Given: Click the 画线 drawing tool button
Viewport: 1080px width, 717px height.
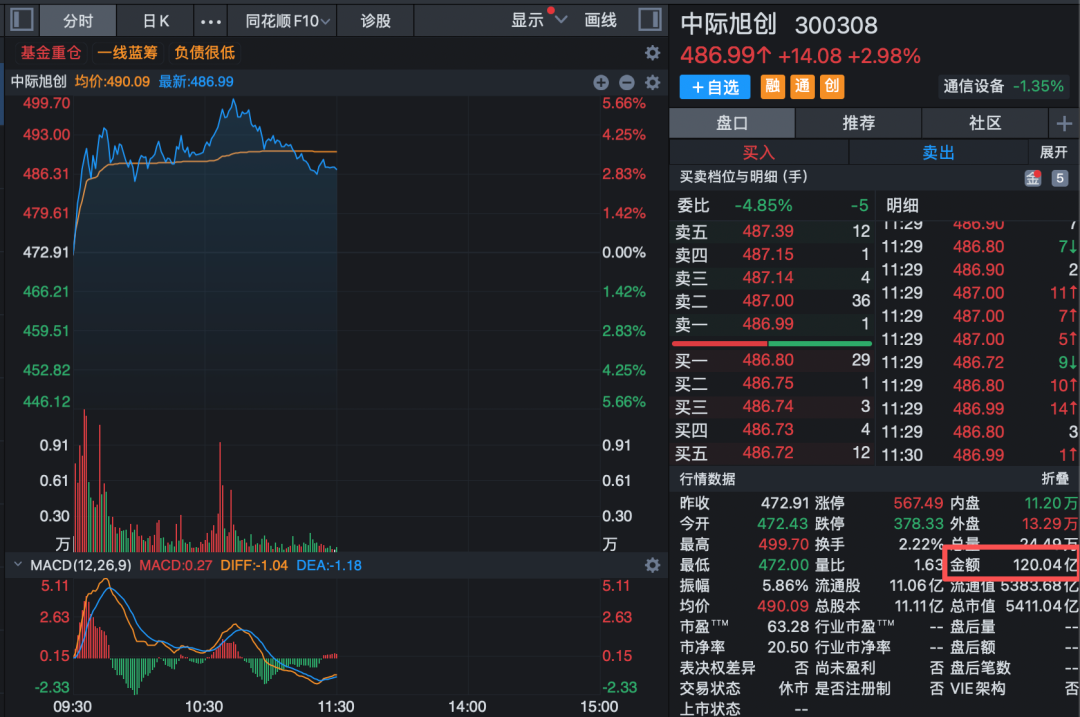Looking at the screenshot, I should tap(600, 20).
